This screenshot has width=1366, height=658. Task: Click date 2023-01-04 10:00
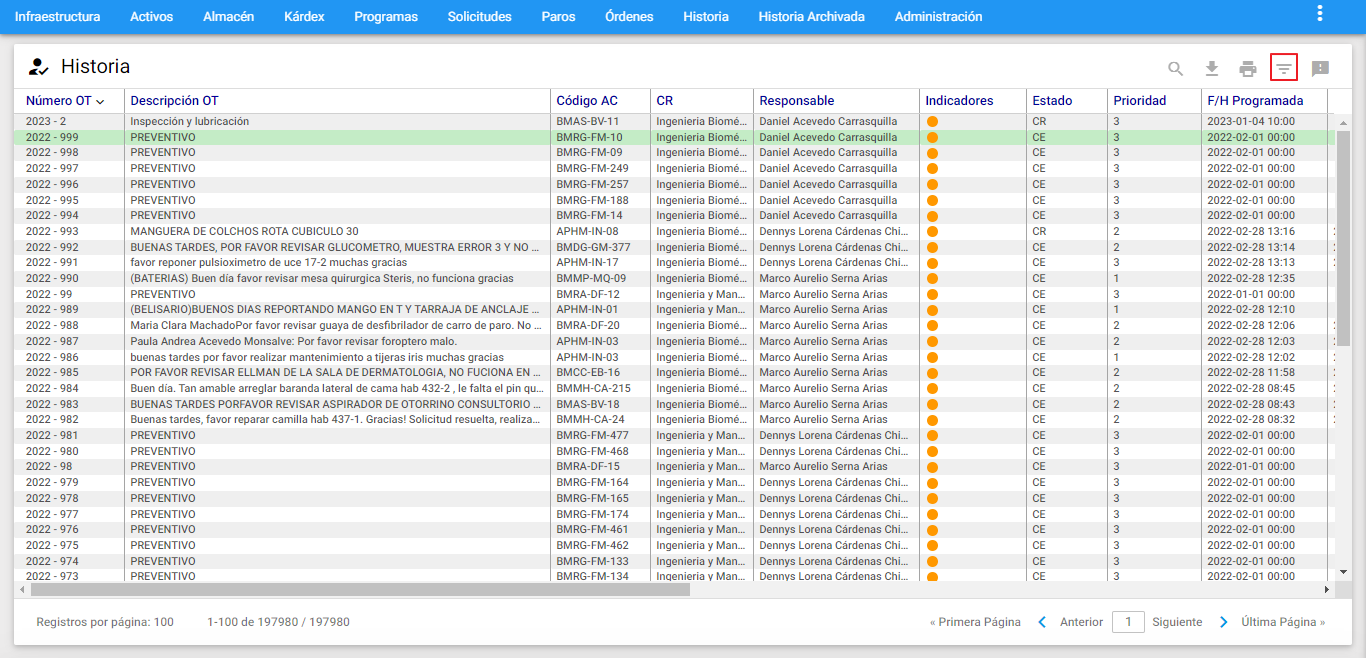tap(1251, 121)
